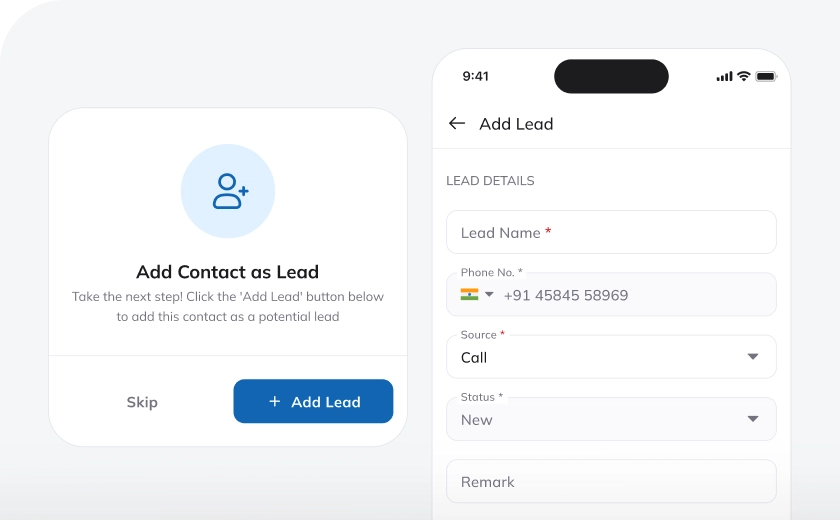Image resolution: width=840 pixels, height=520 pixels.
Task: Tap the 9:41 clock in status bar
Action: tap(476, 76)
